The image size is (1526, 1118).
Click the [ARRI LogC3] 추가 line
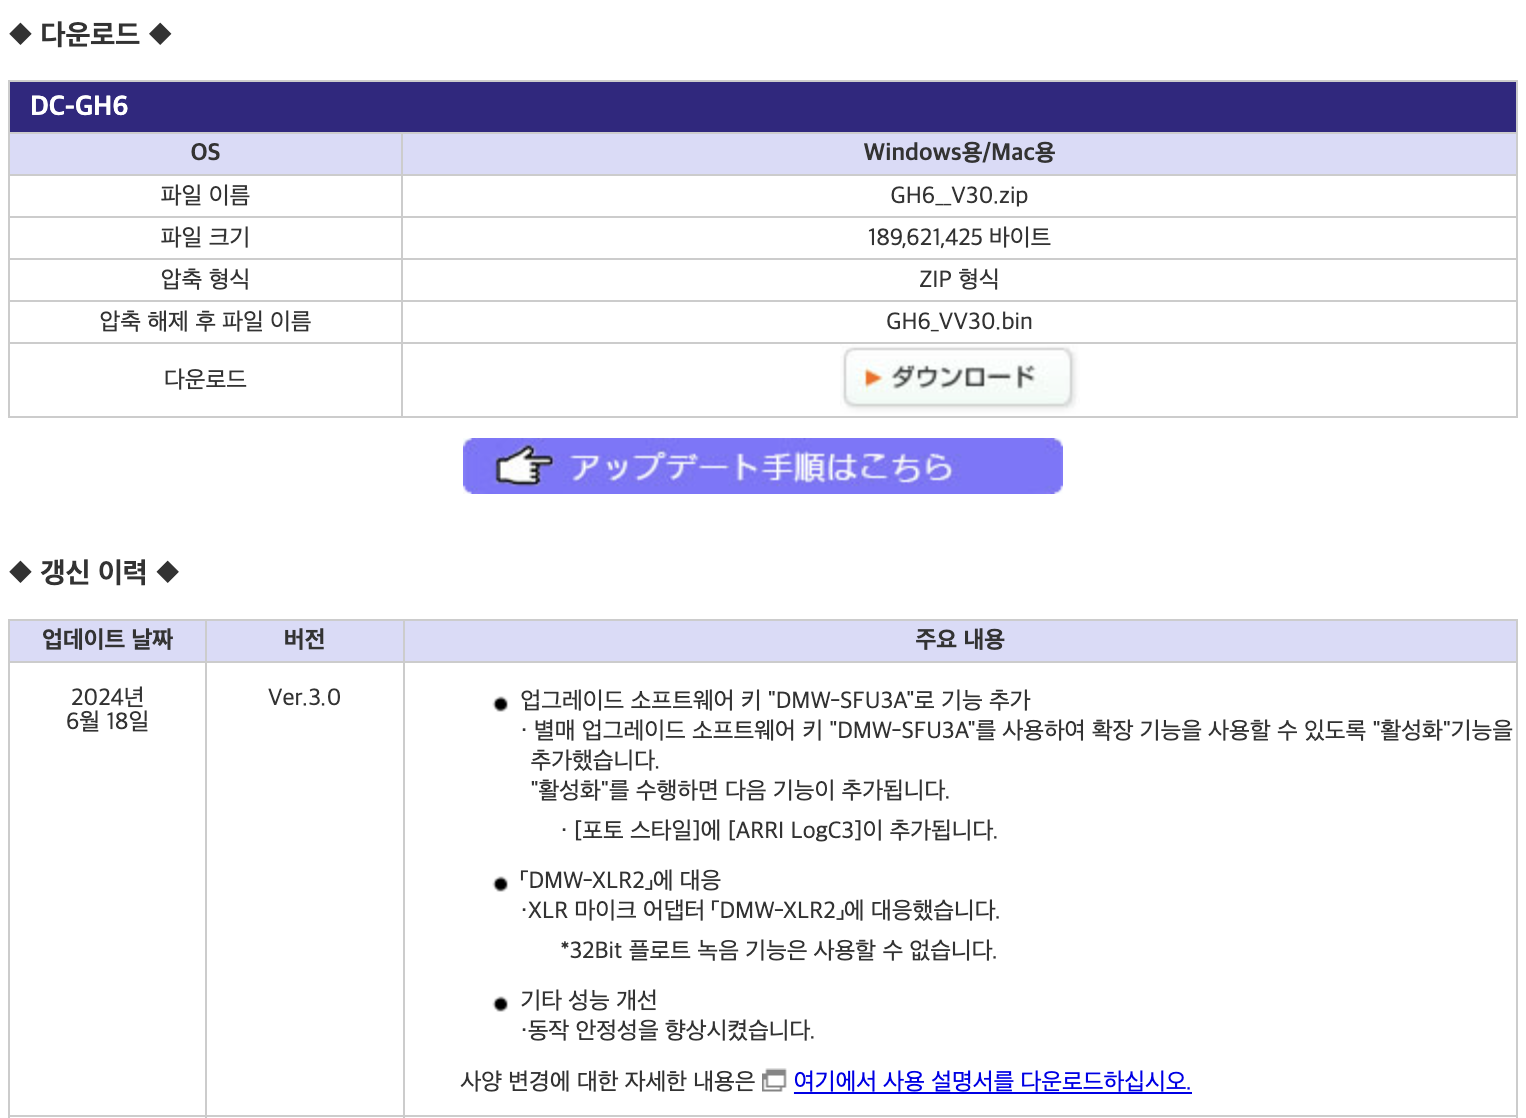click(x=779, y=830)
